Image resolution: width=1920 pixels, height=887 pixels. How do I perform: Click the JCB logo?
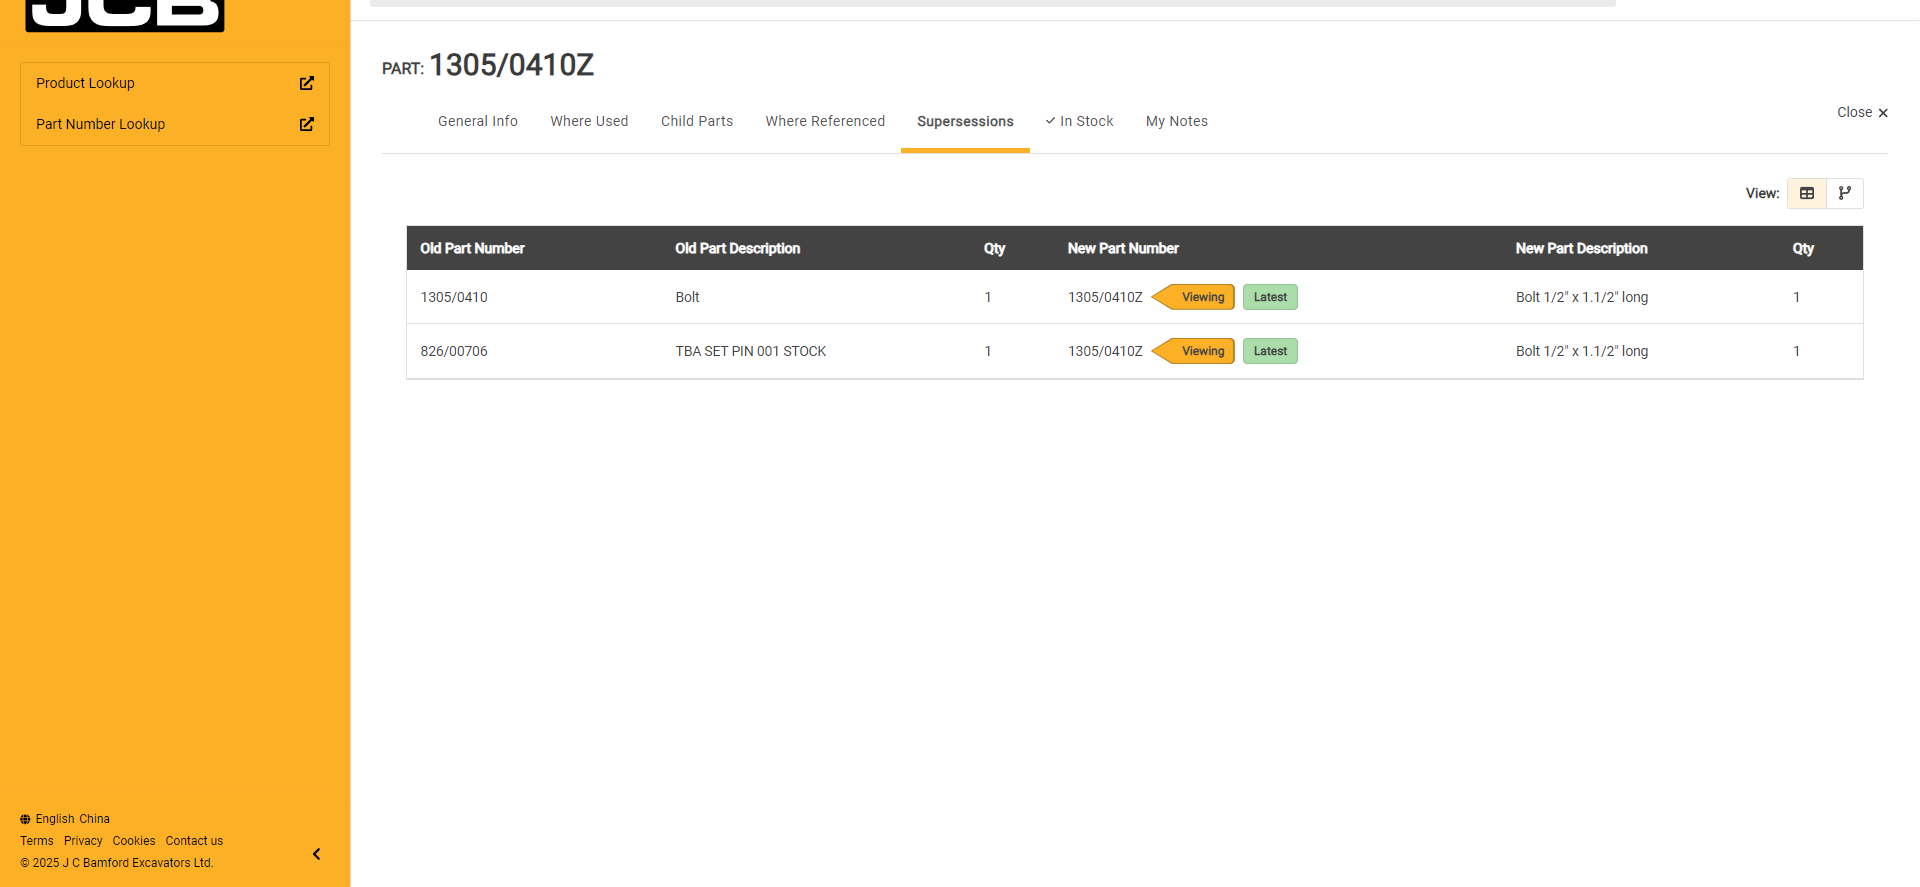125,15
